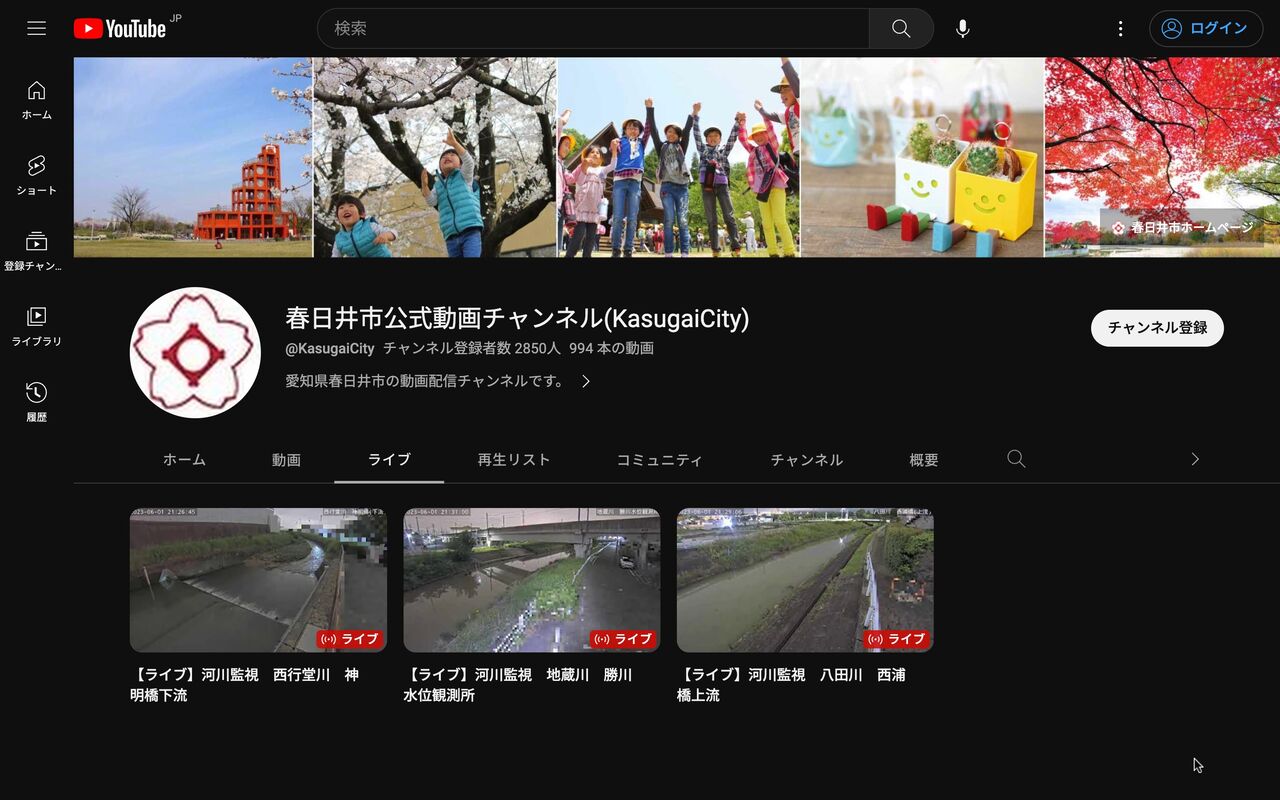Screen dimensions: 1280x800
Task: Expand the channel description chevron
Action: [586, 381]
